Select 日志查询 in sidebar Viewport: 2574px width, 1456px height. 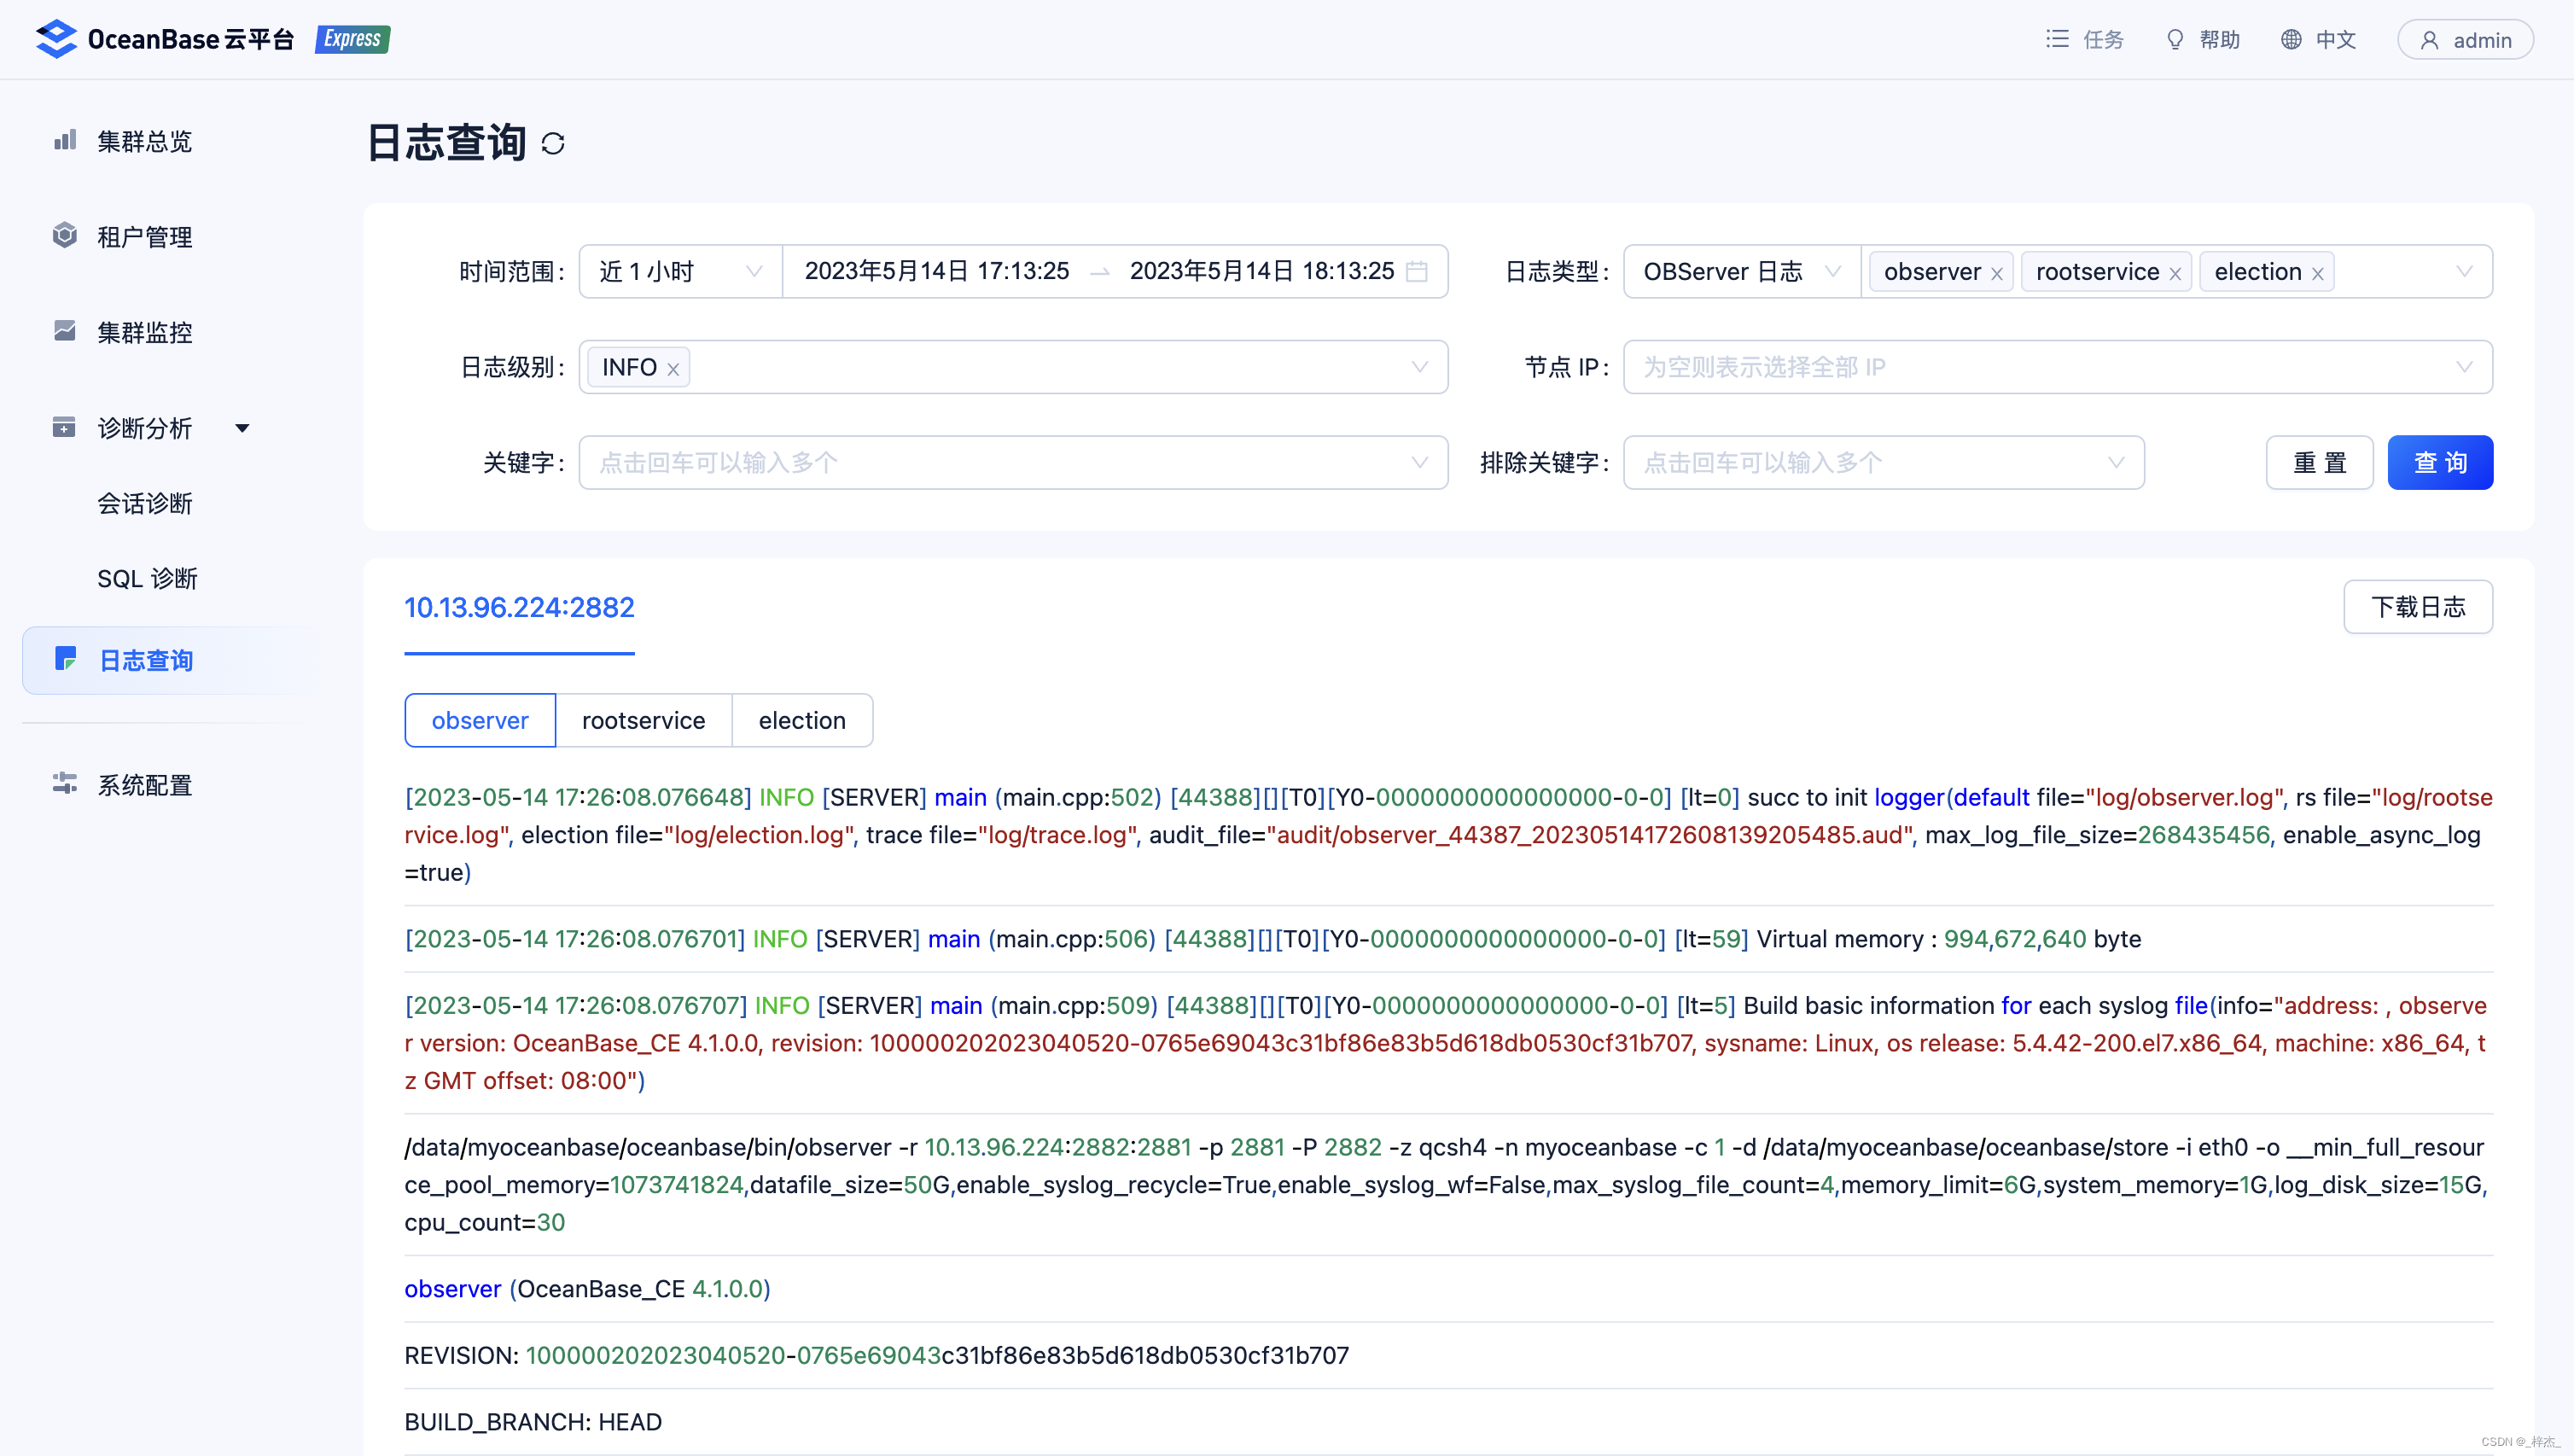(x=167, y=660)
